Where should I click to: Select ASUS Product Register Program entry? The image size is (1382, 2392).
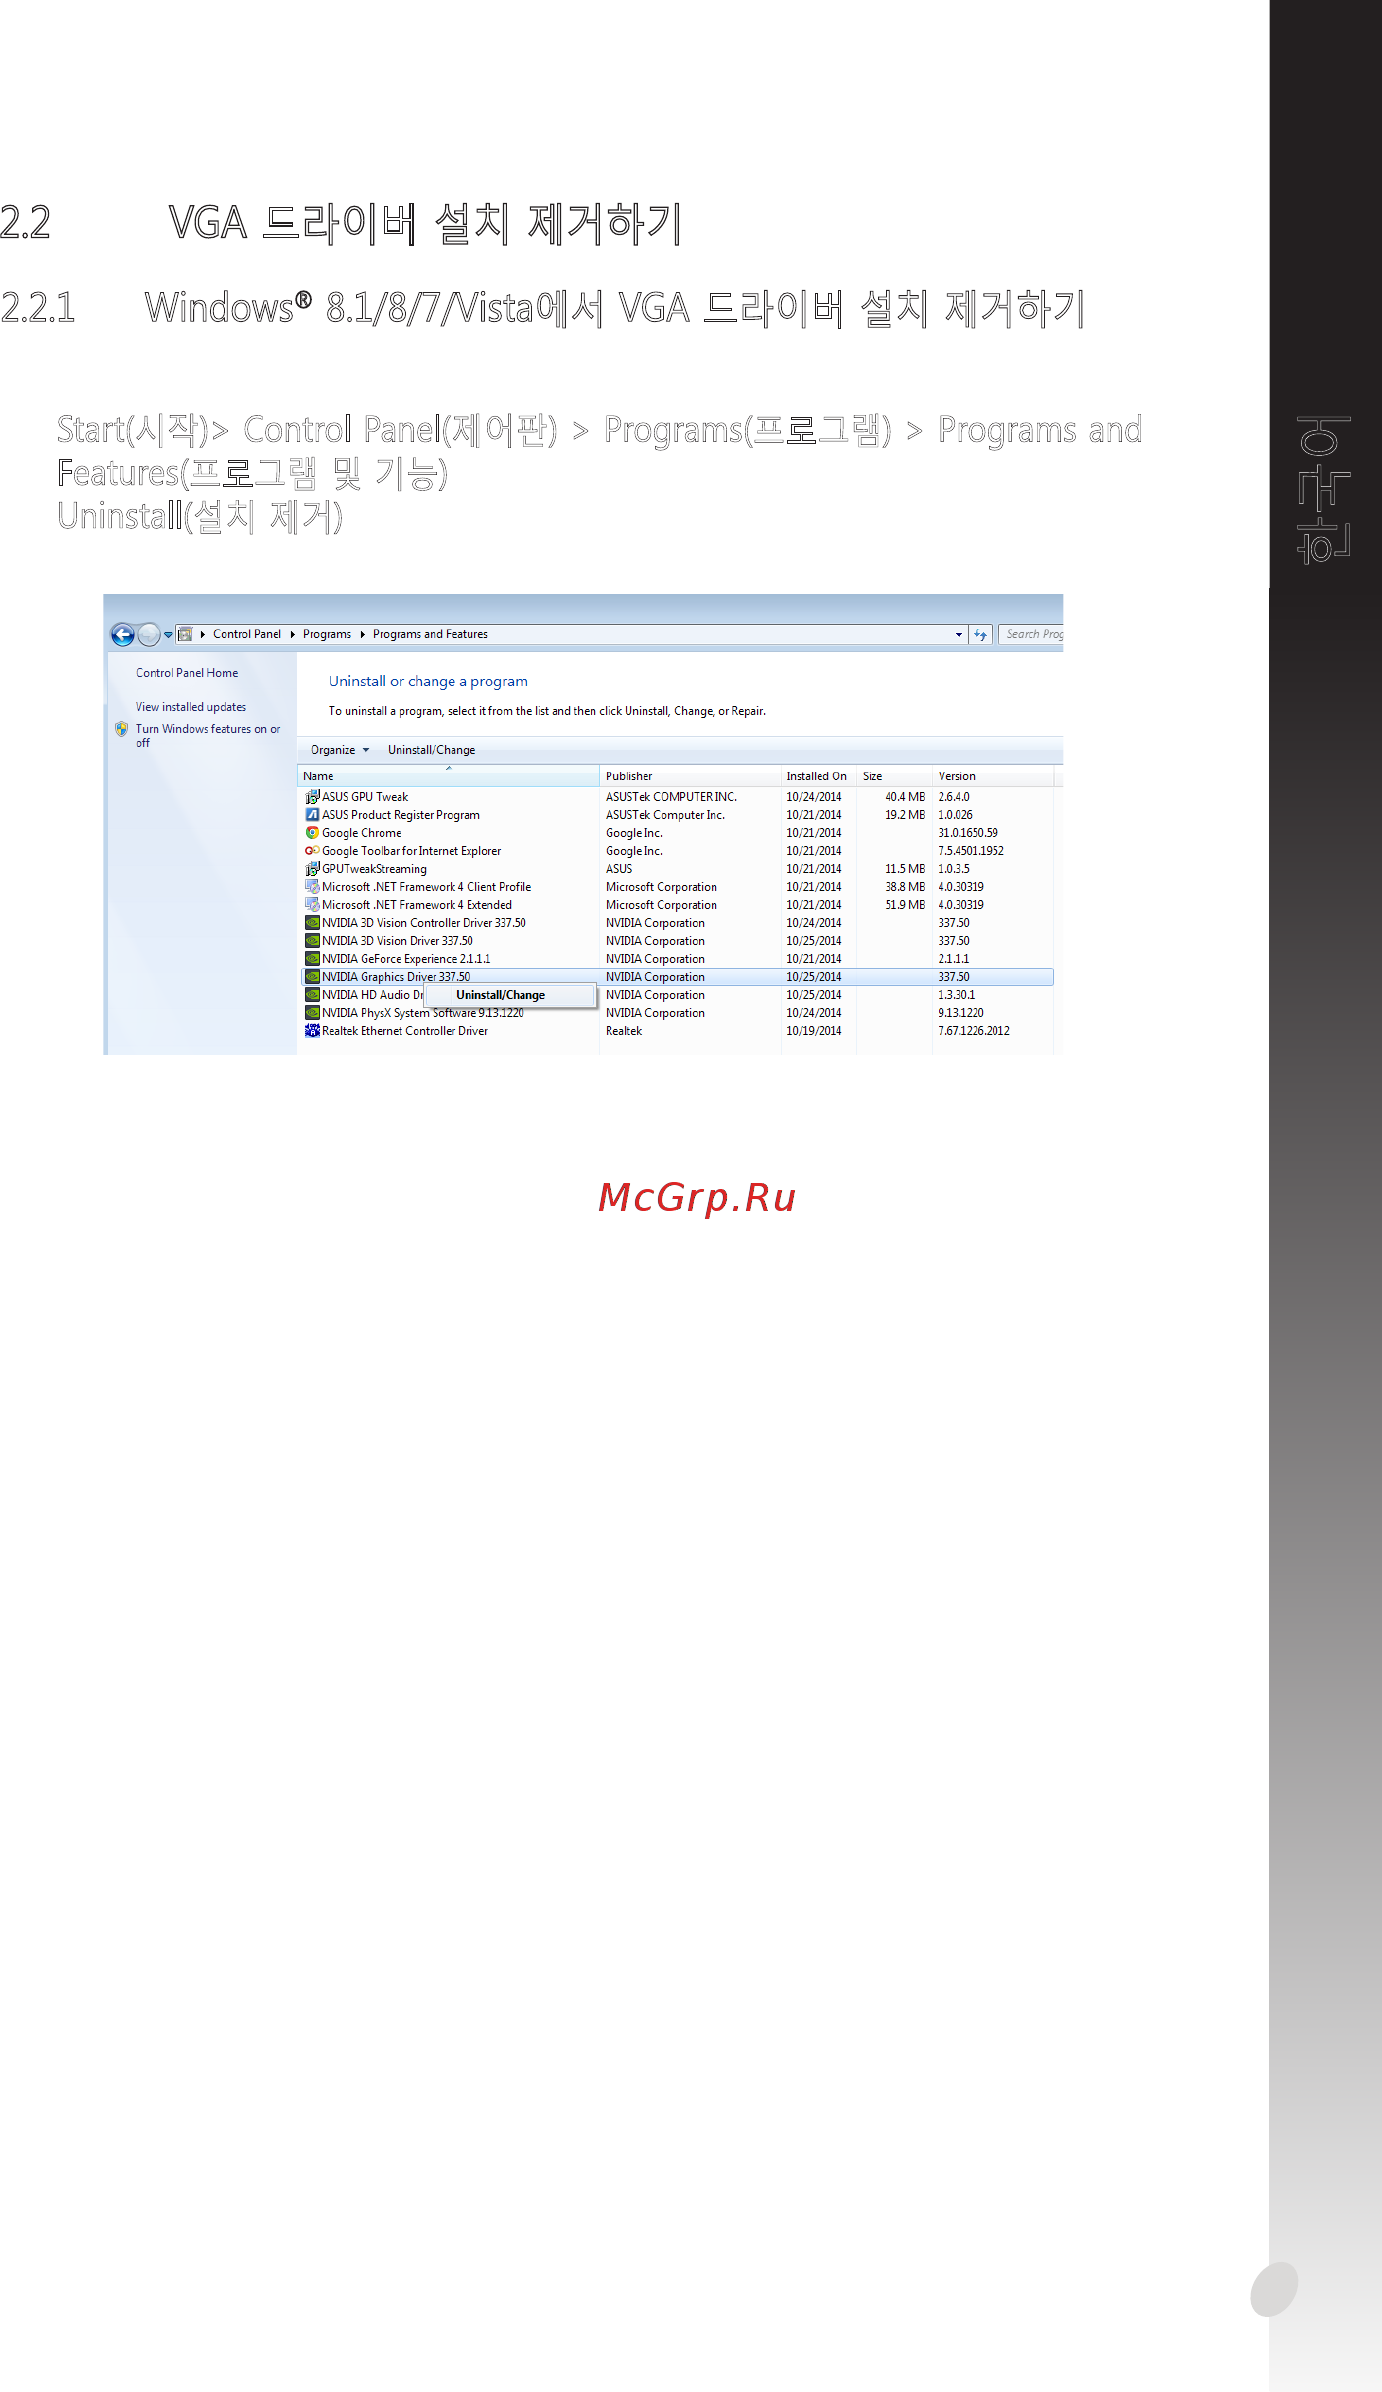point(677,815)
